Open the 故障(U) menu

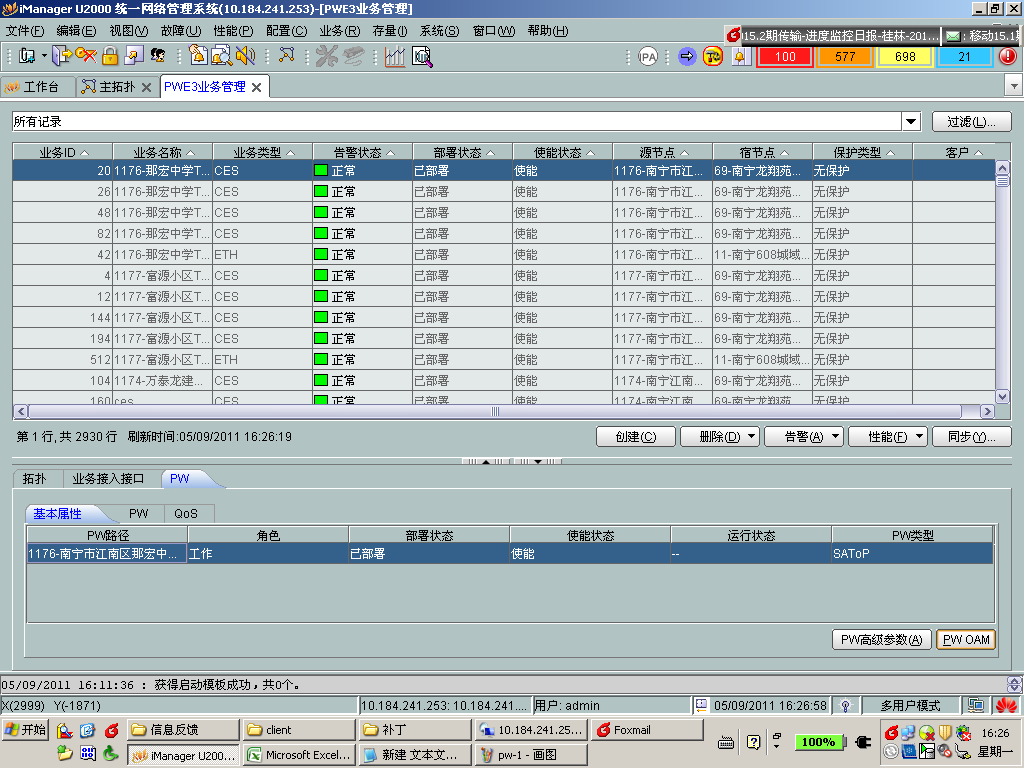click(180, 31)
